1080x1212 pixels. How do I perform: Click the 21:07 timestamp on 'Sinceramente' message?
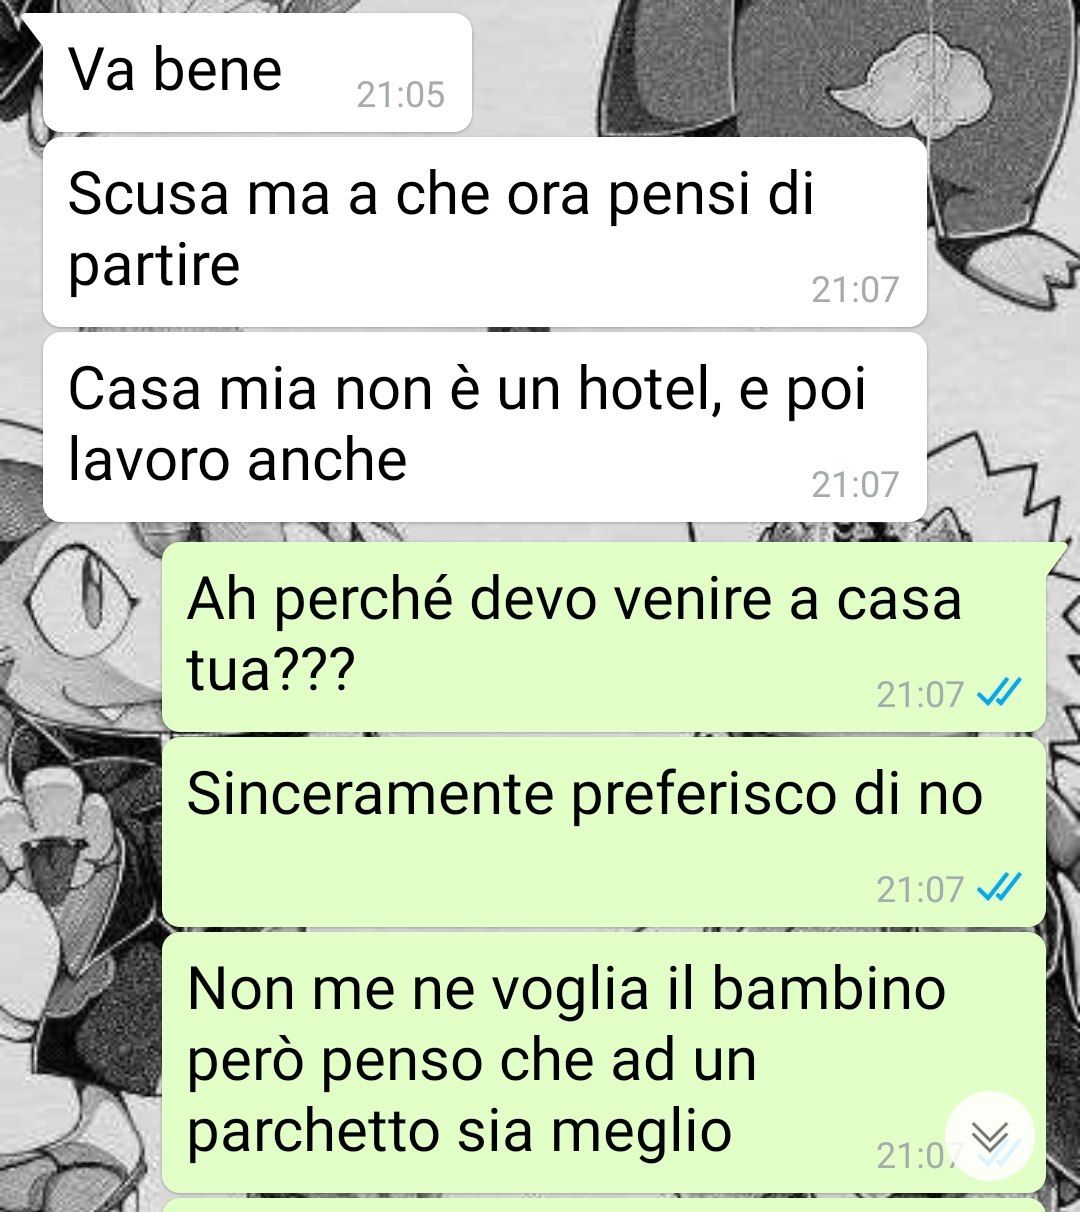[920, 889]
